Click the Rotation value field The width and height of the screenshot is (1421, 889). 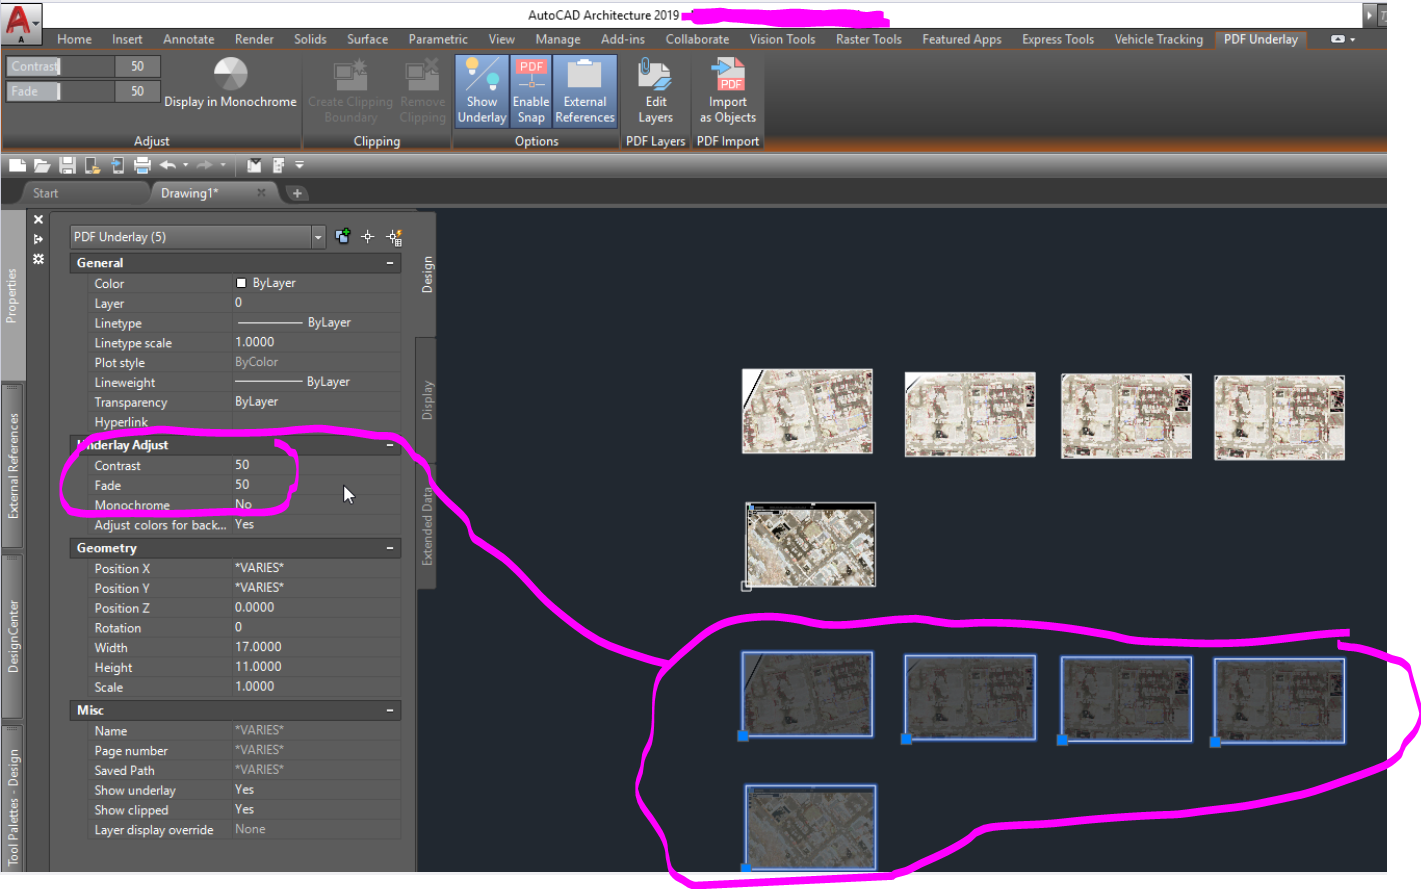click(316, 628)
